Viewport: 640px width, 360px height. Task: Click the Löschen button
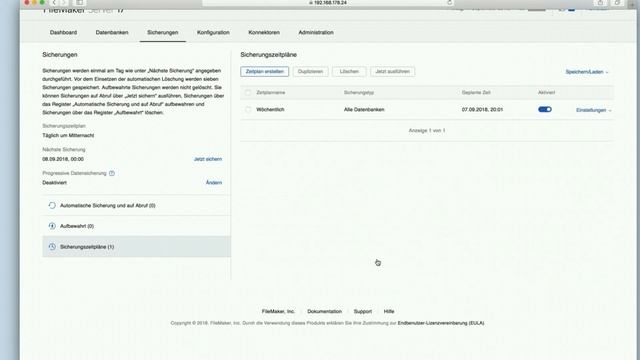point(349,71)
